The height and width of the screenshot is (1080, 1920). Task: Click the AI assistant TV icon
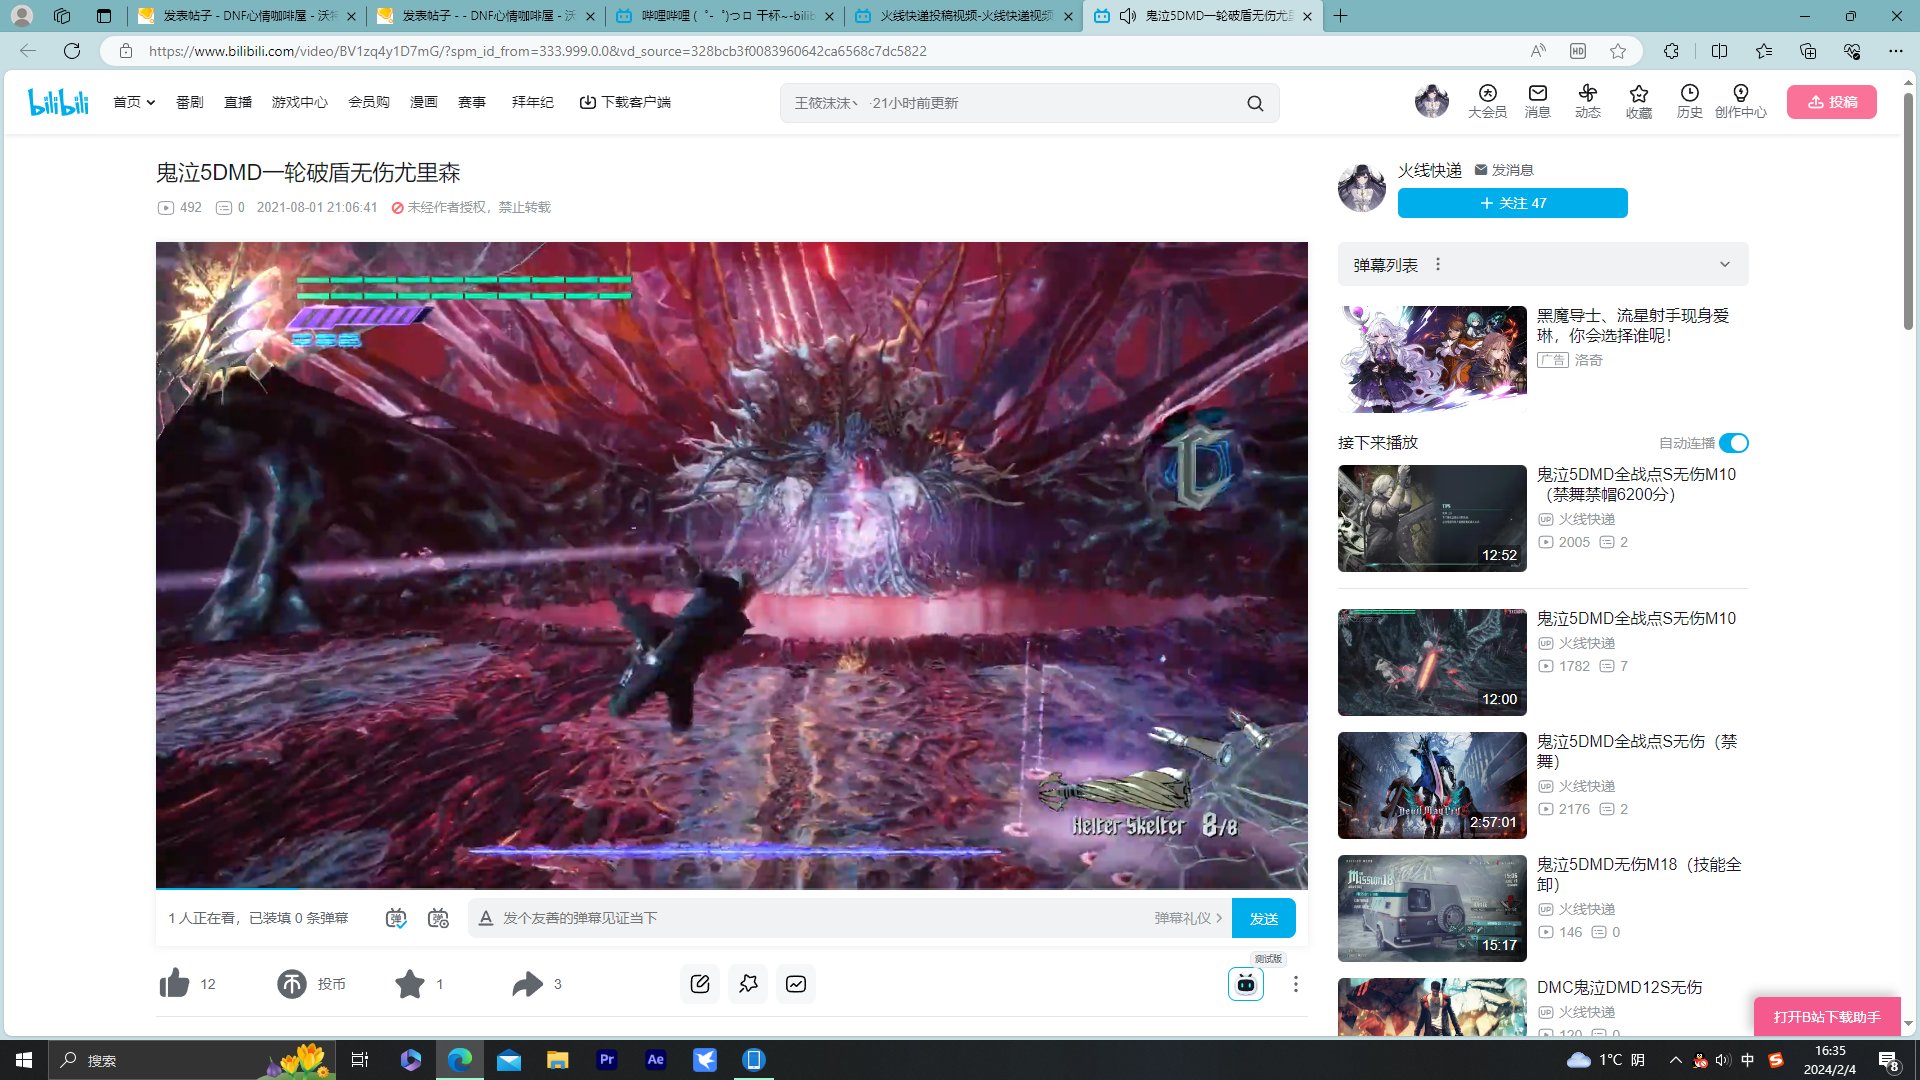(1246, 984)
